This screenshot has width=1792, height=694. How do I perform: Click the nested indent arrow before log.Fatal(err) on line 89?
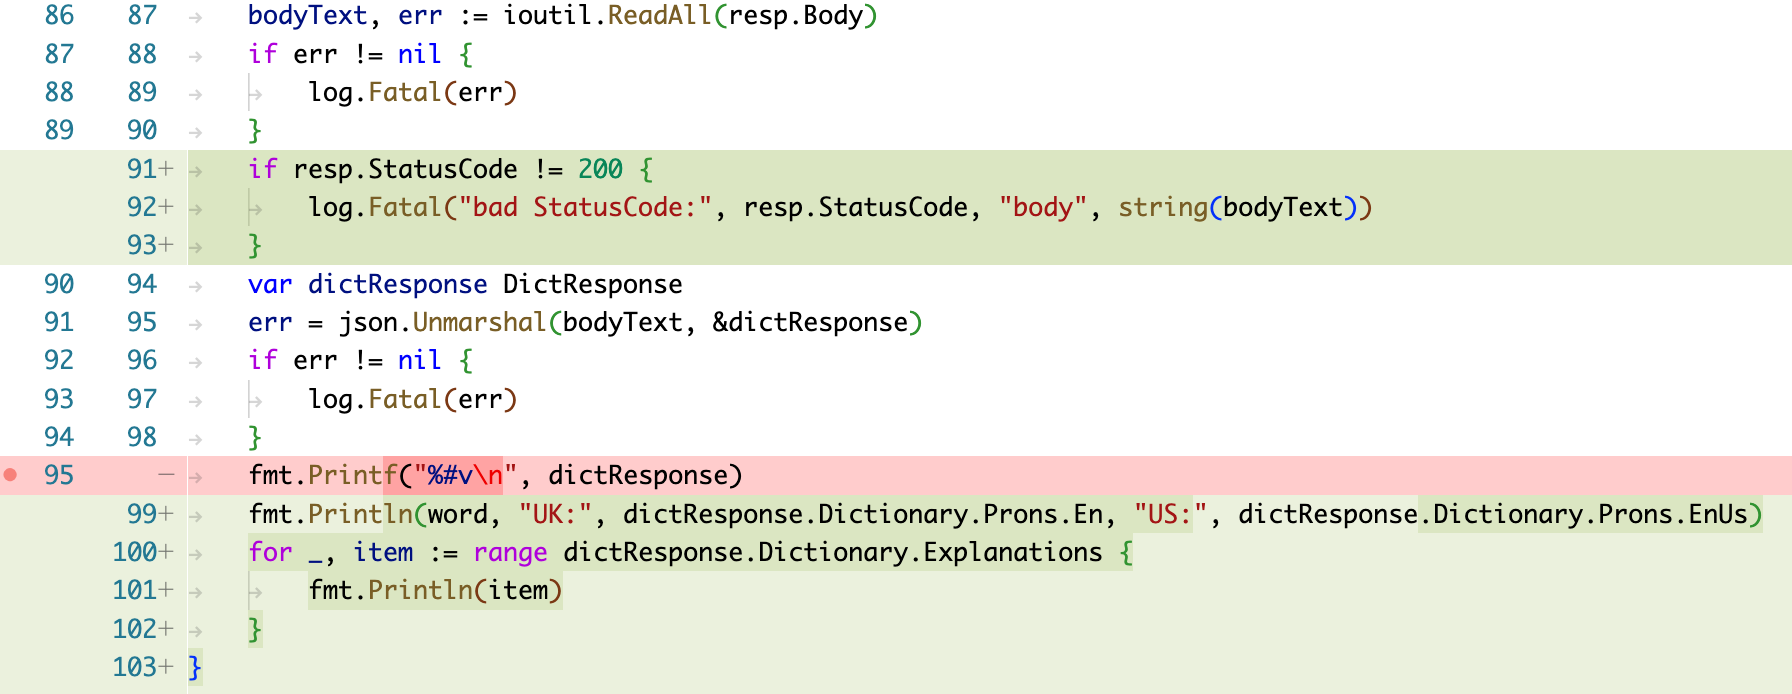(256, 93)
